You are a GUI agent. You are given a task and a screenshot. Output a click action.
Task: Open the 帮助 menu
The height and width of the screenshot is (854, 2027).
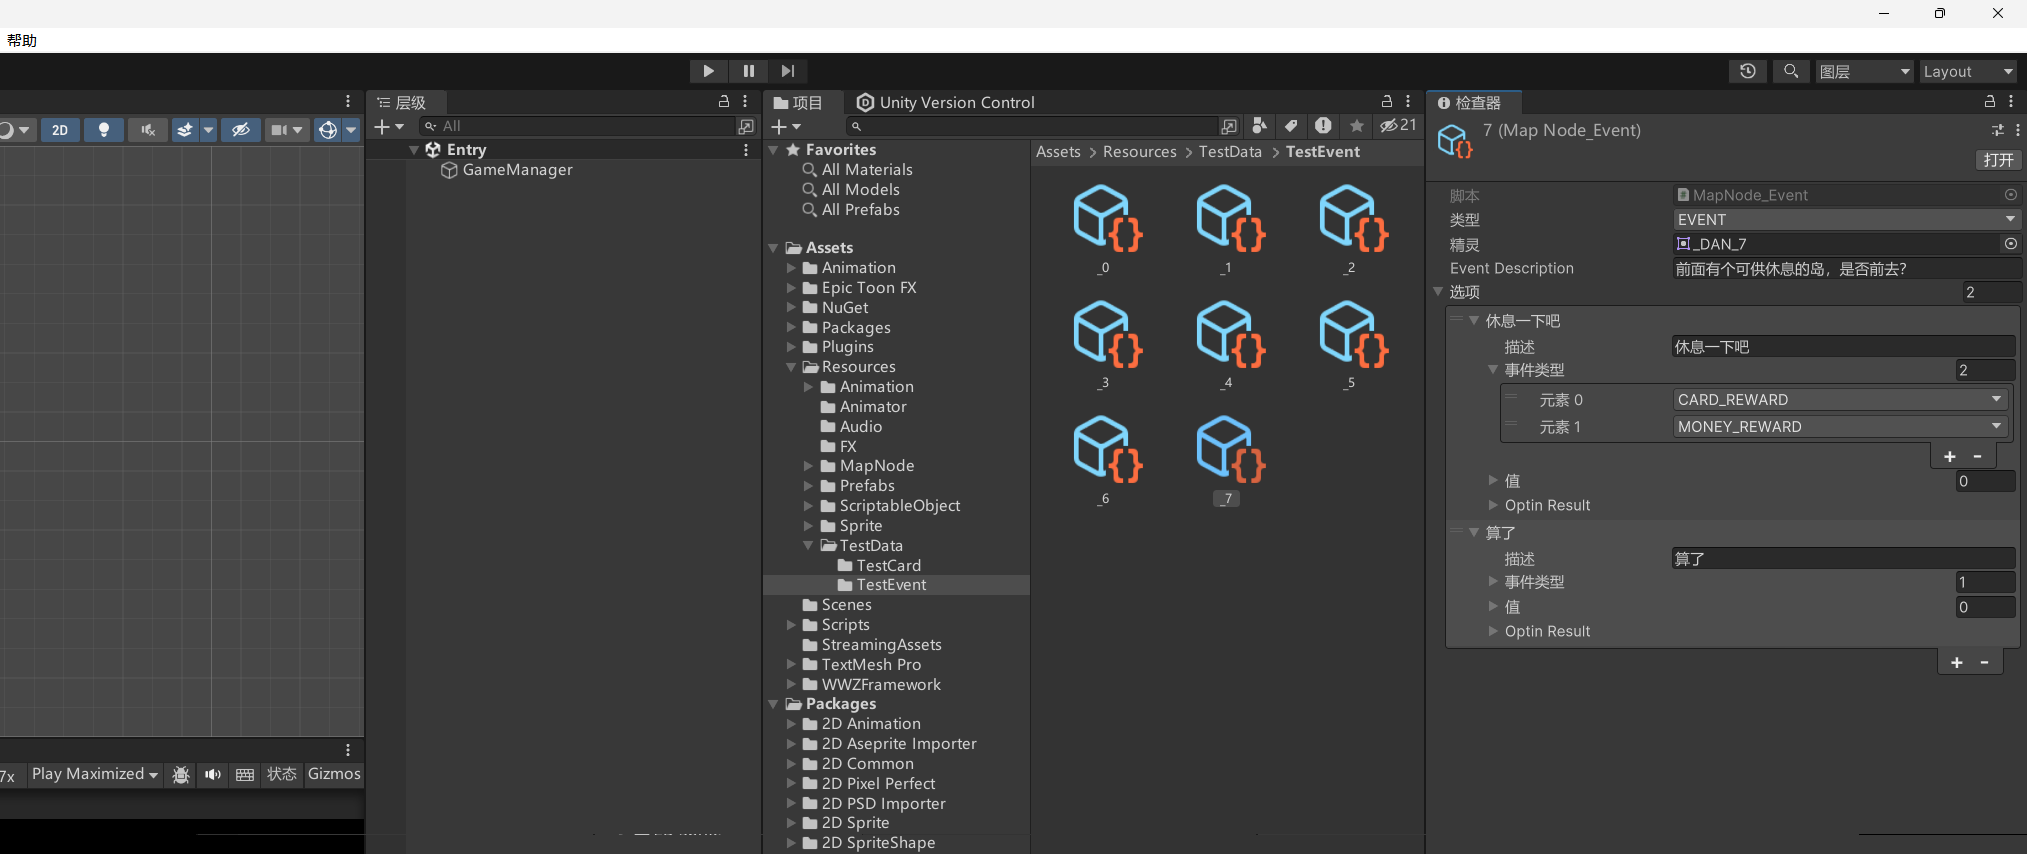[x=22, y=40]
